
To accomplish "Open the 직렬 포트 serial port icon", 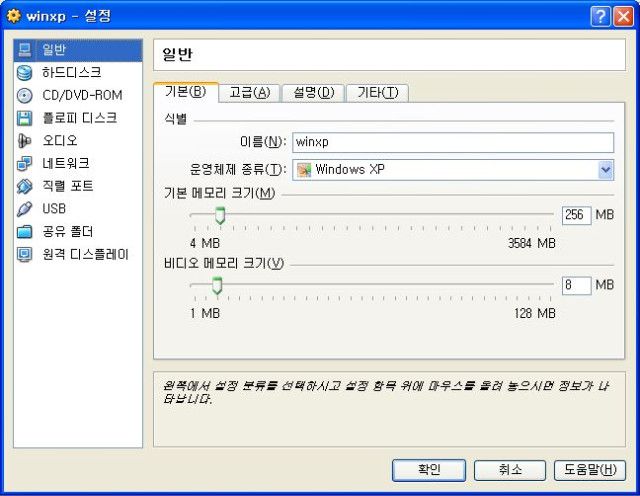I will (24, 186).
